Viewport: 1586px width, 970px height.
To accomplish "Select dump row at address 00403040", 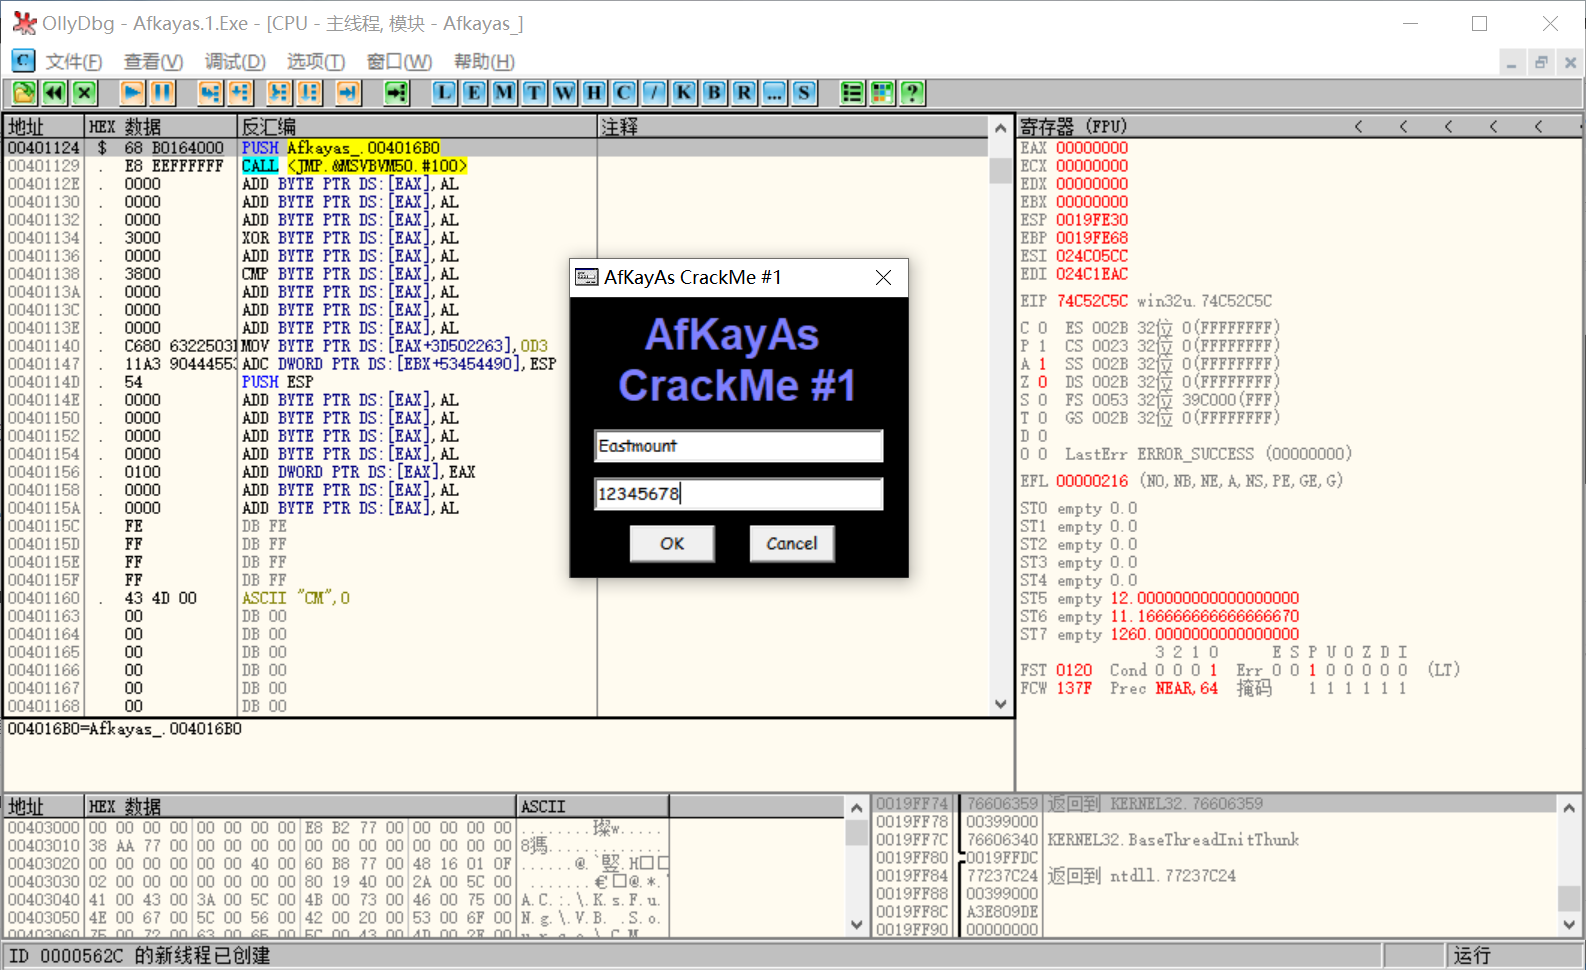I will point(338,900).
